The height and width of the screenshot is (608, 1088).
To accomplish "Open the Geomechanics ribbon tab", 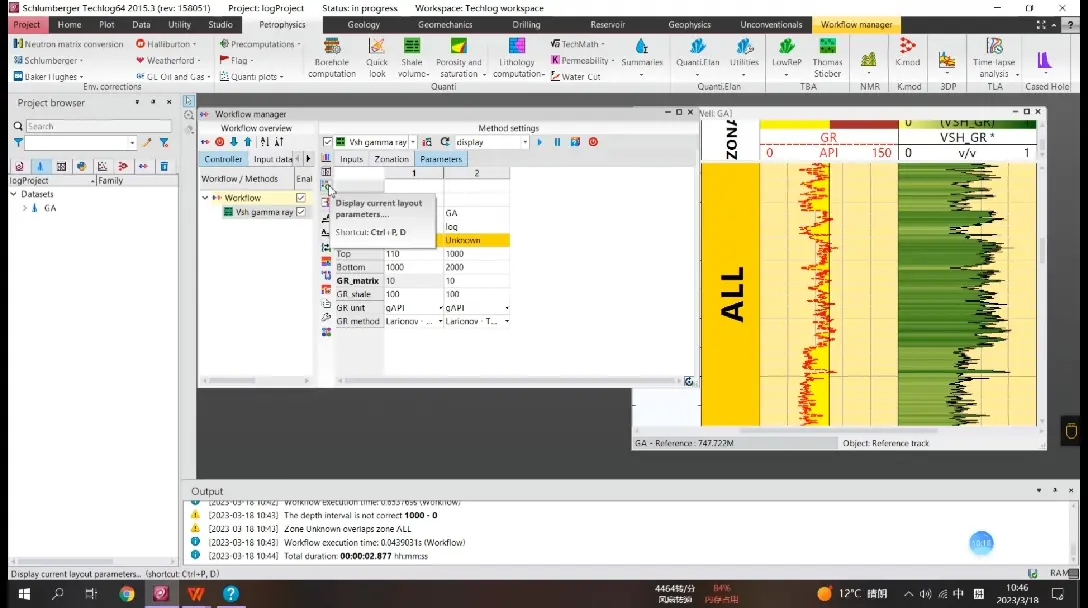I will pyautogui.click(x=445, y=24).
